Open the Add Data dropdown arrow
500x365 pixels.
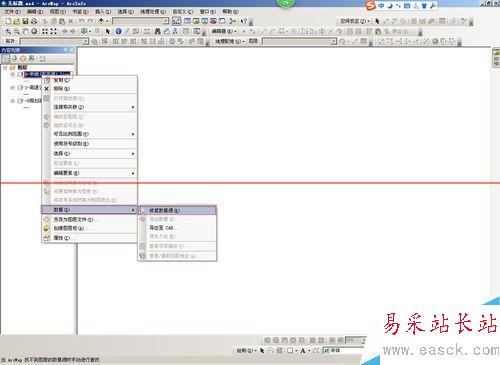(107, 21)
